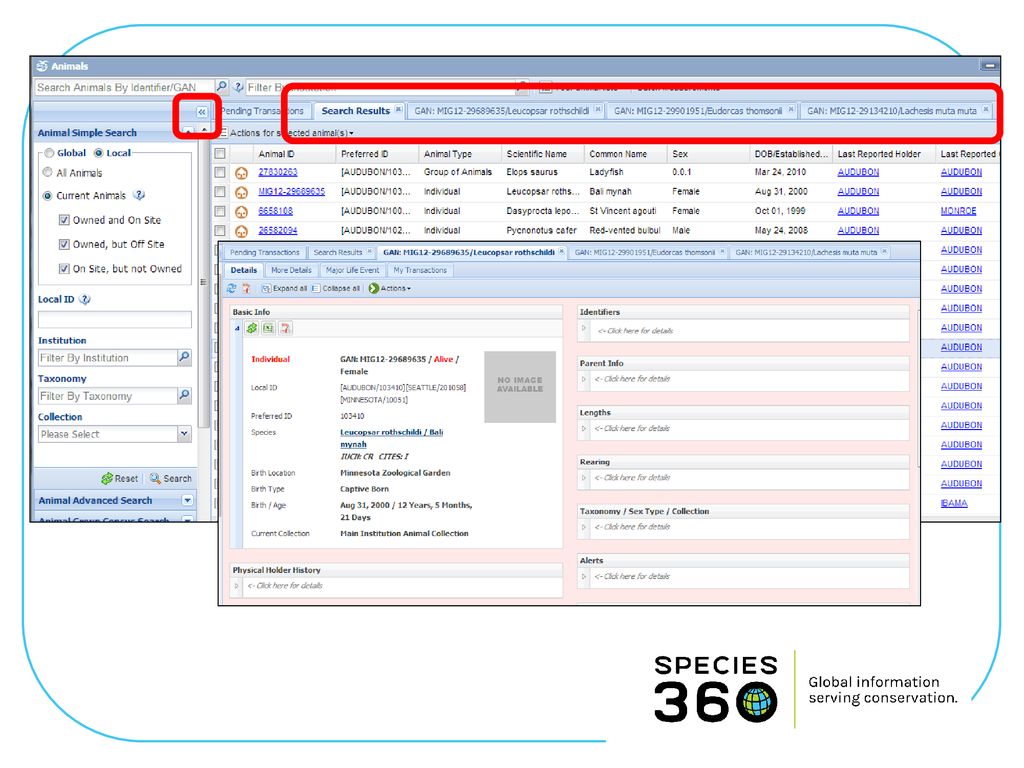Expand the Lengths section details
The height and width of the screenshot is (768, 1024).
click(584, 428)
